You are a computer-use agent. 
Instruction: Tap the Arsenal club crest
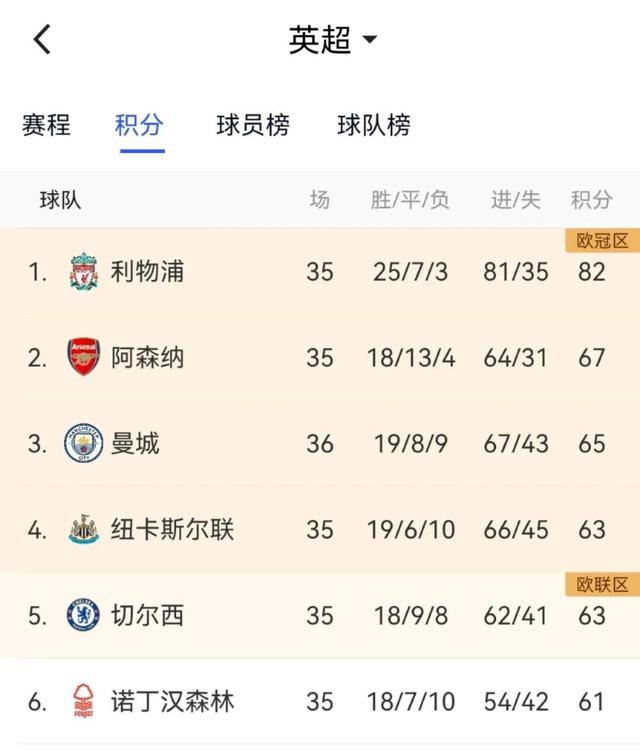(x=84, y=357)
